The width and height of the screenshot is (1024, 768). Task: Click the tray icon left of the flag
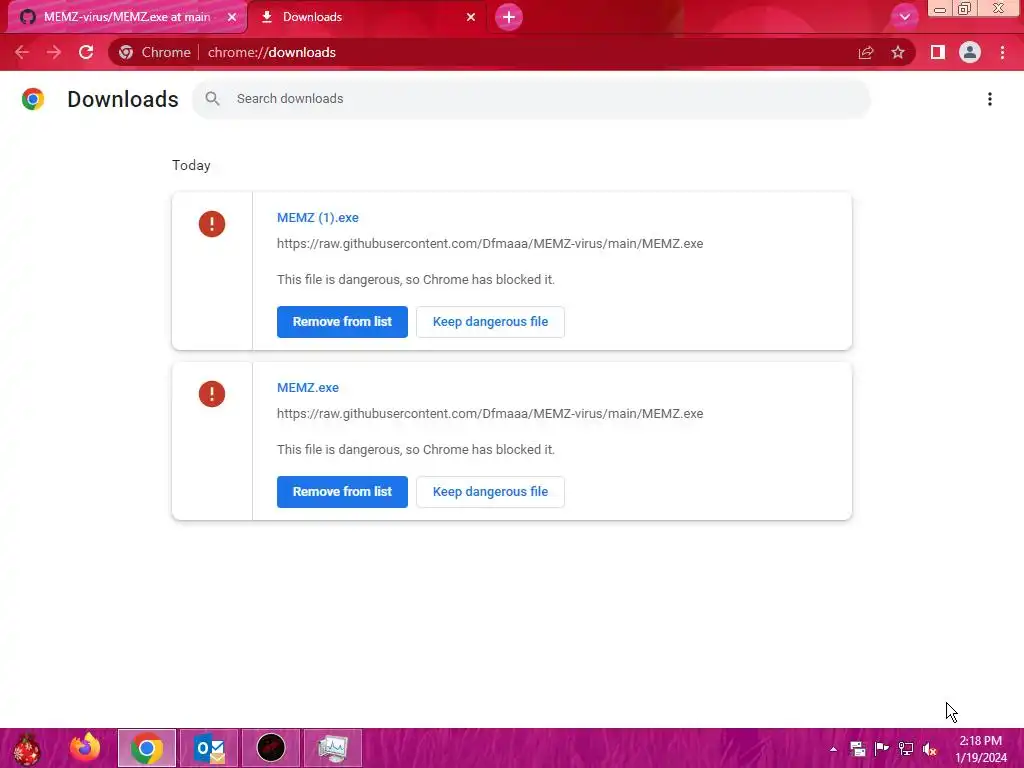[857, 749]
